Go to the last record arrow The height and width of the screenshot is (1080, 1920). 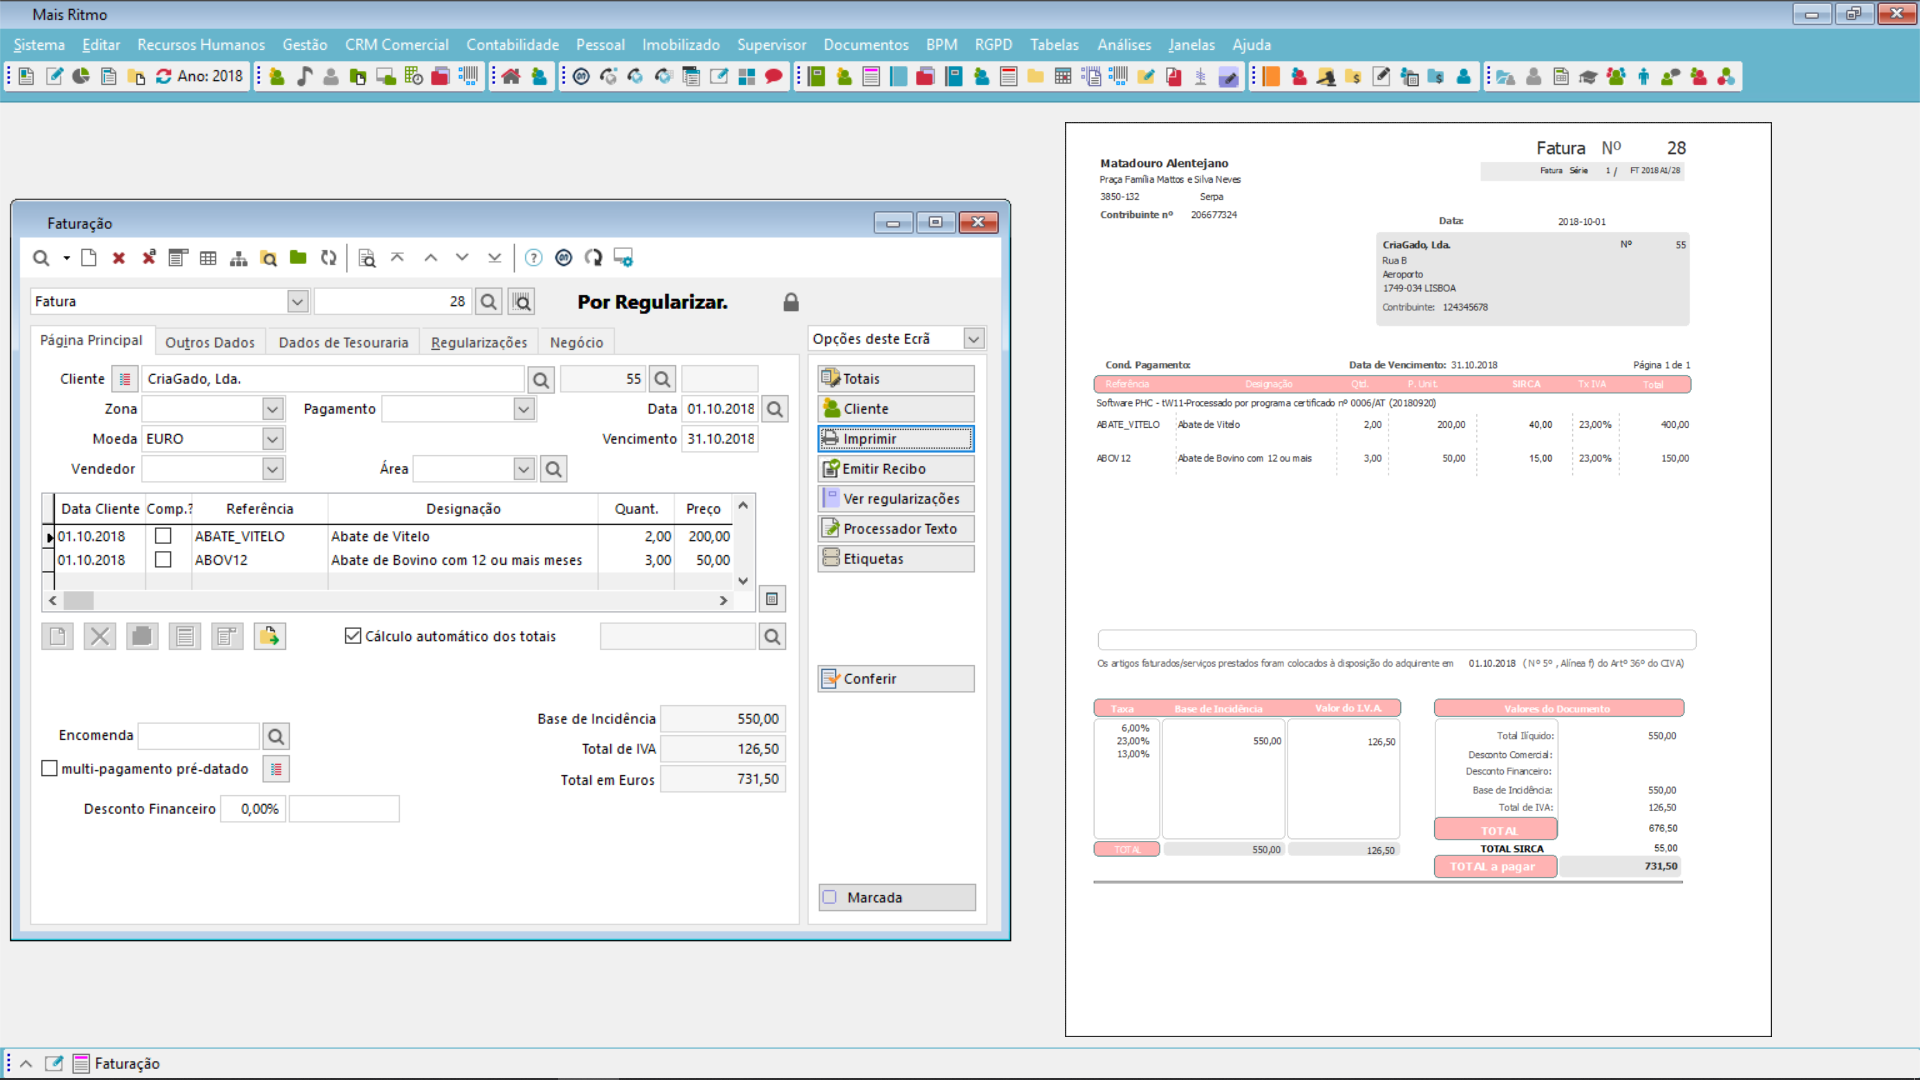(494, 258)
